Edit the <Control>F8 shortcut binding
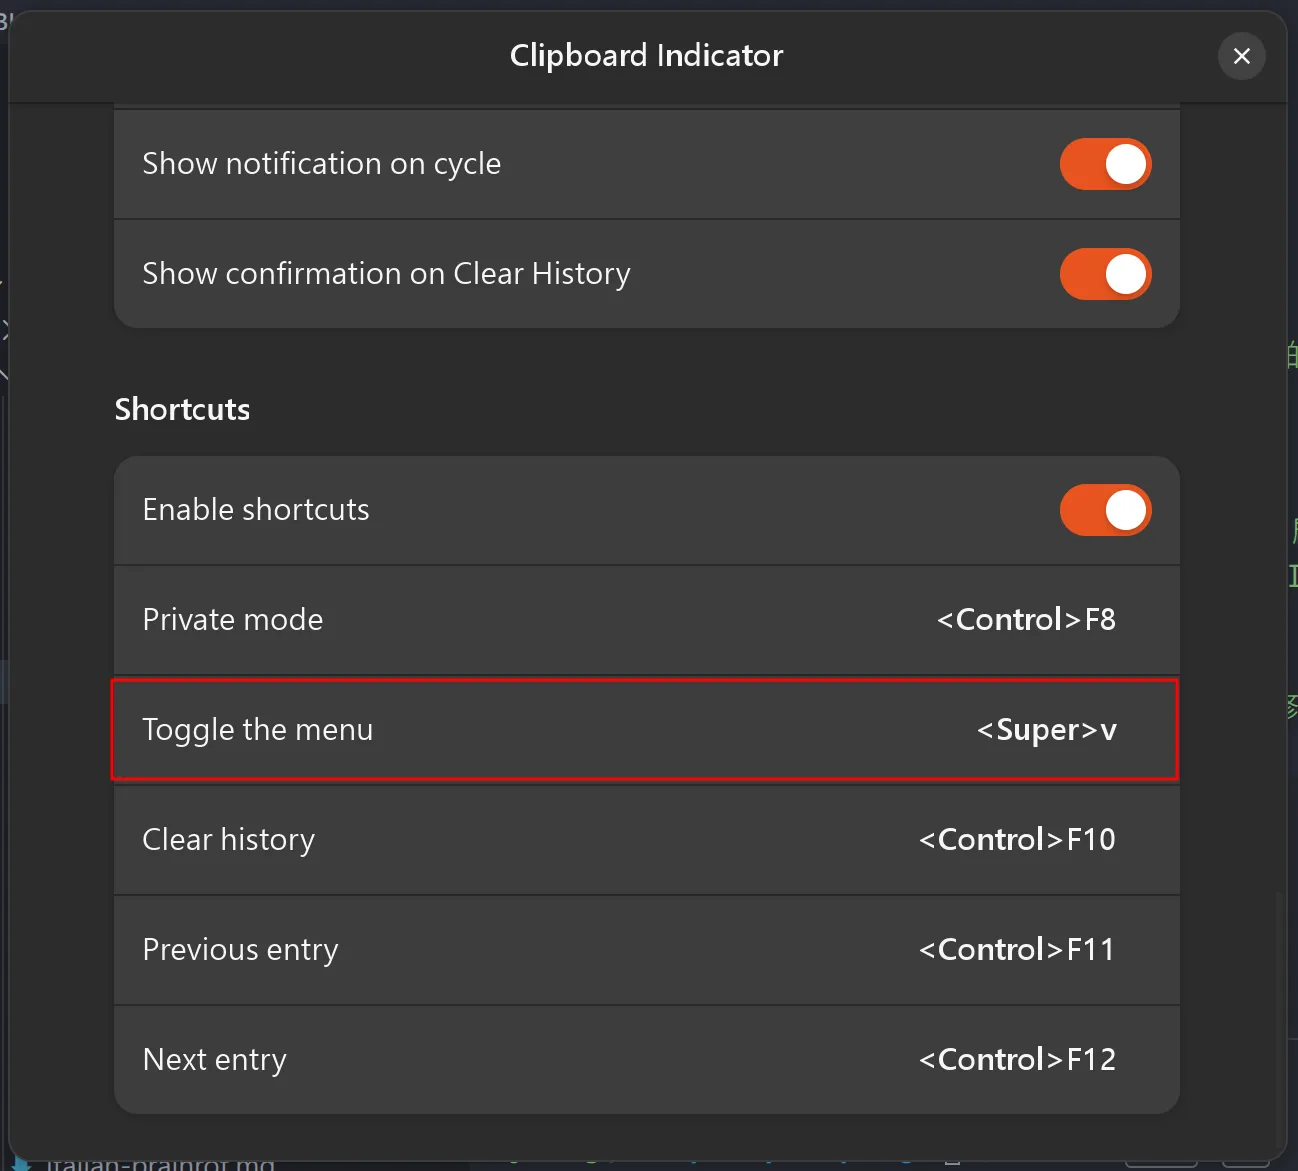 point(1026,620)
